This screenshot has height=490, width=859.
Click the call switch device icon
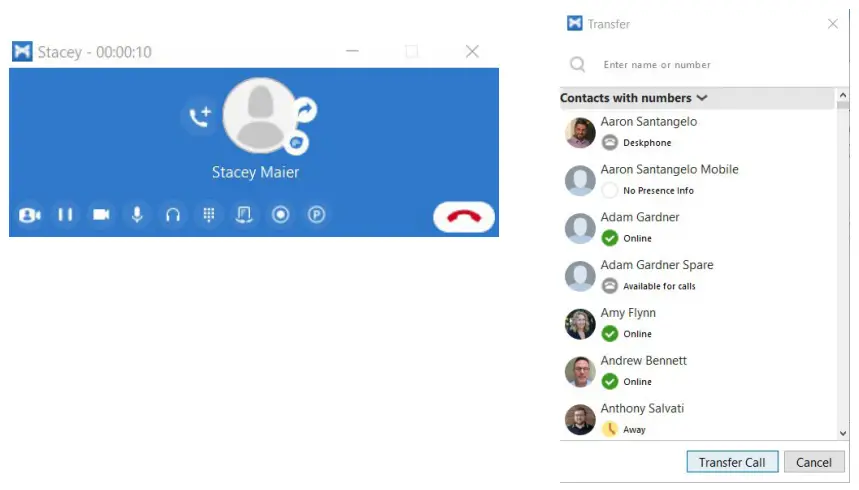244,215
